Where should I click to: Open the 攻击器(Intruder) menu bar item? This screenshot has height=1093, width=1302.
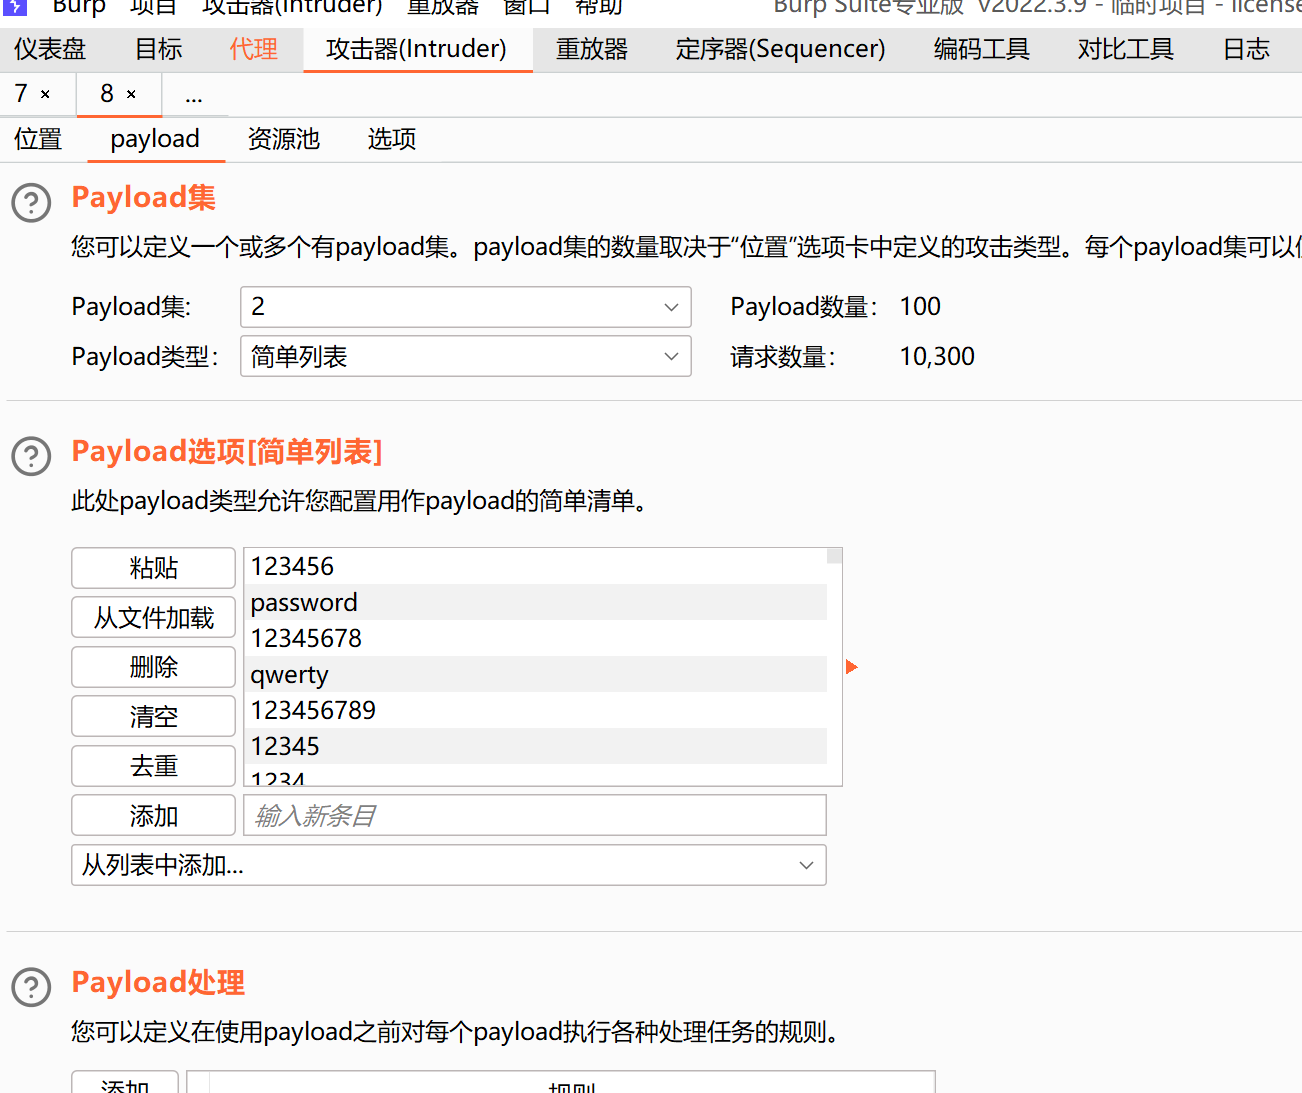point(292,6)
